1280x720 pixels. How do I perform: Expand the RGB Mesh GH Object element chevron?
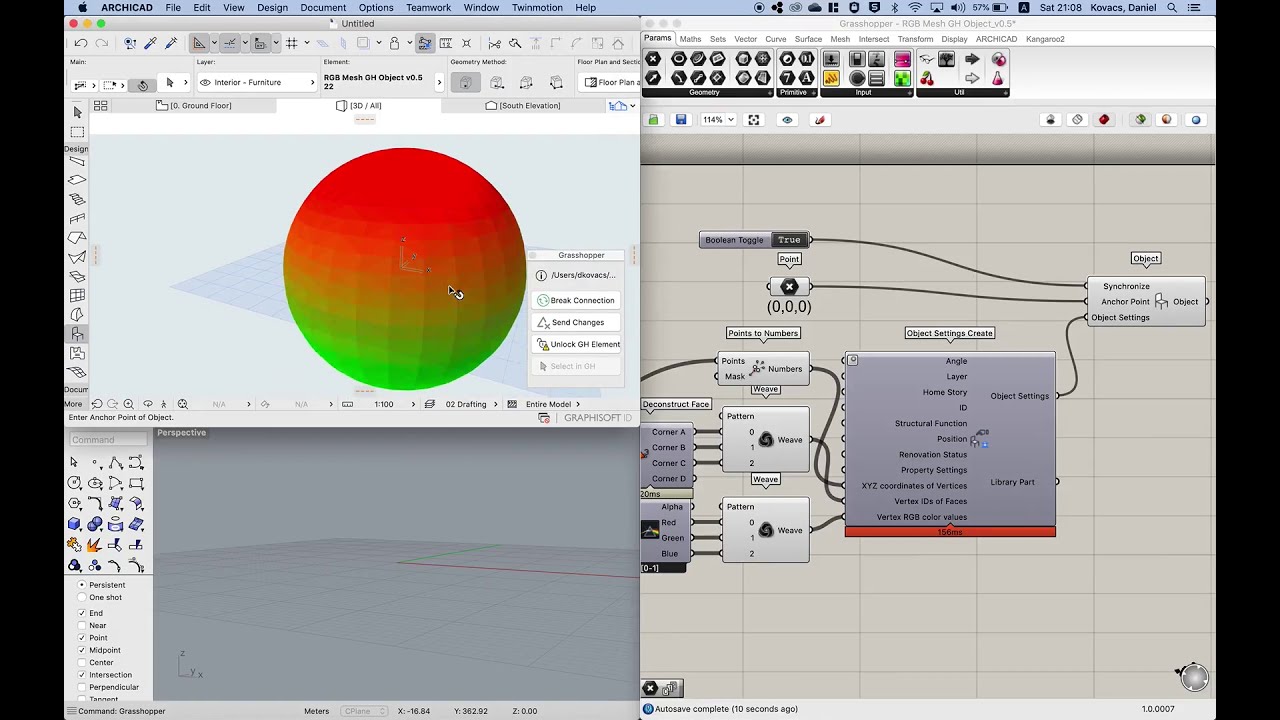(439, 83)
